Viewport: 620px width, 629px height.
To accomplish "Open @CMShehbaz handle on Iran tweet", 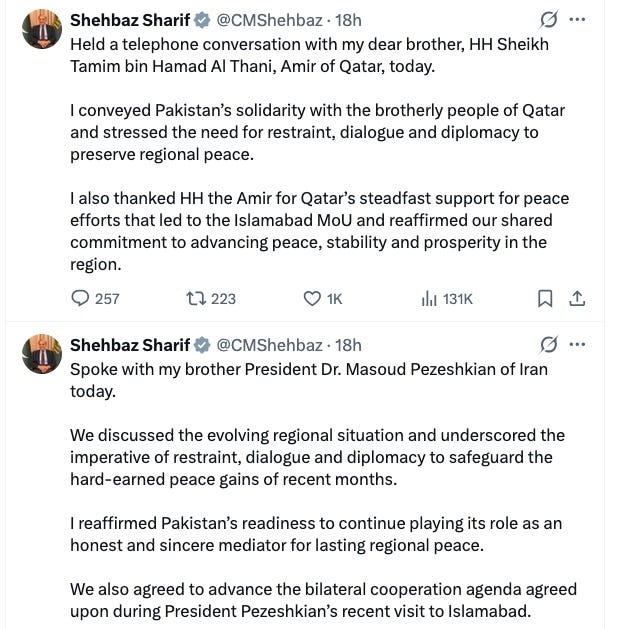I will (x=269, y=345).
